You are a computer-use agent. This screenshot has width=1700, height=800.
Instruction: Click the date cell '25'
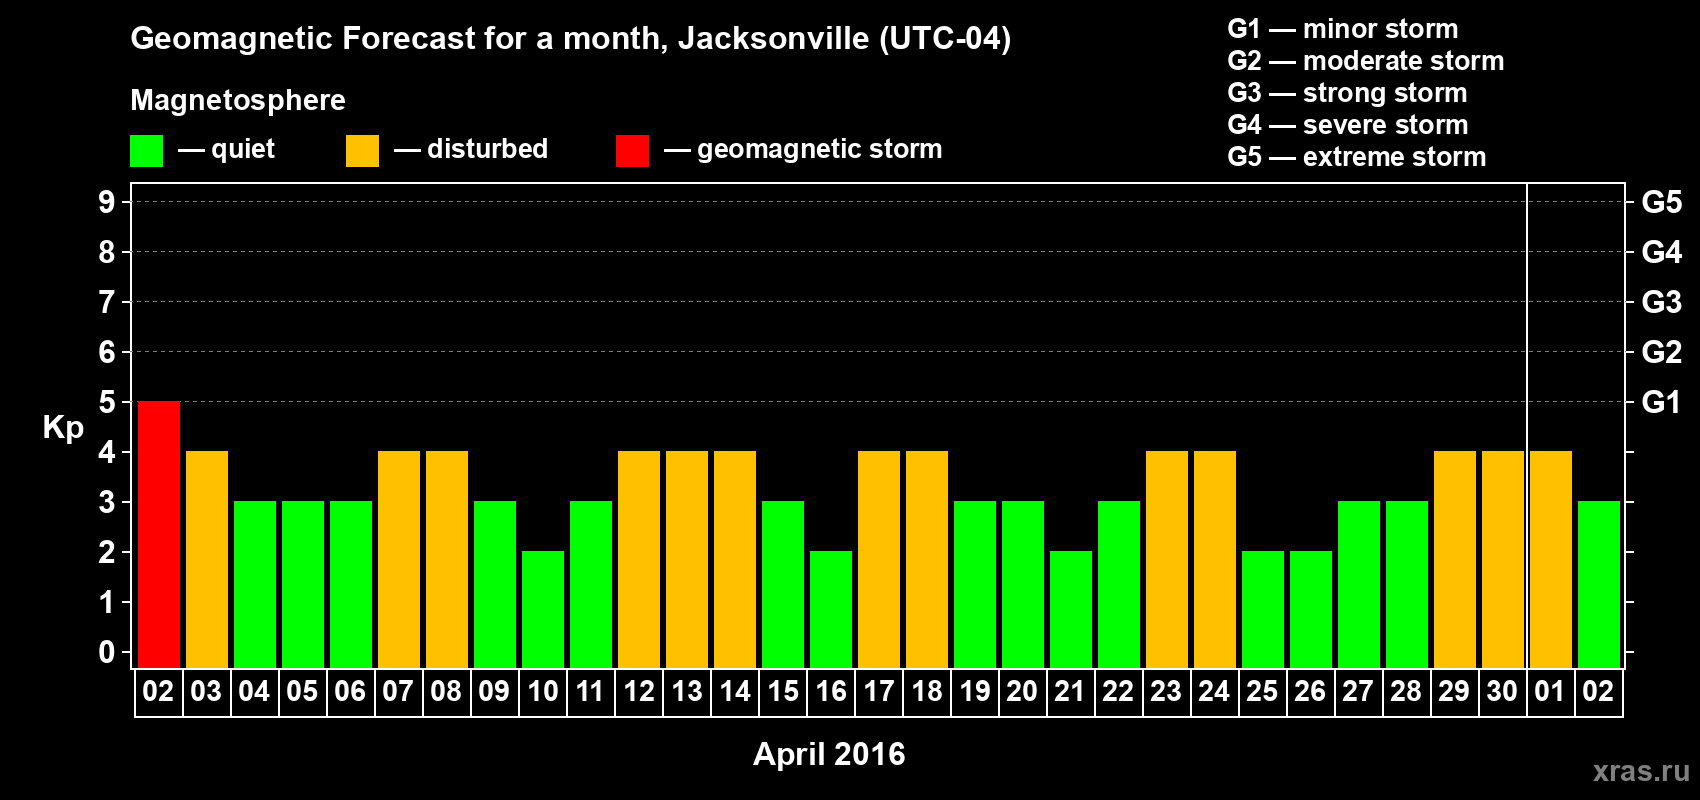click(1263, 692)
